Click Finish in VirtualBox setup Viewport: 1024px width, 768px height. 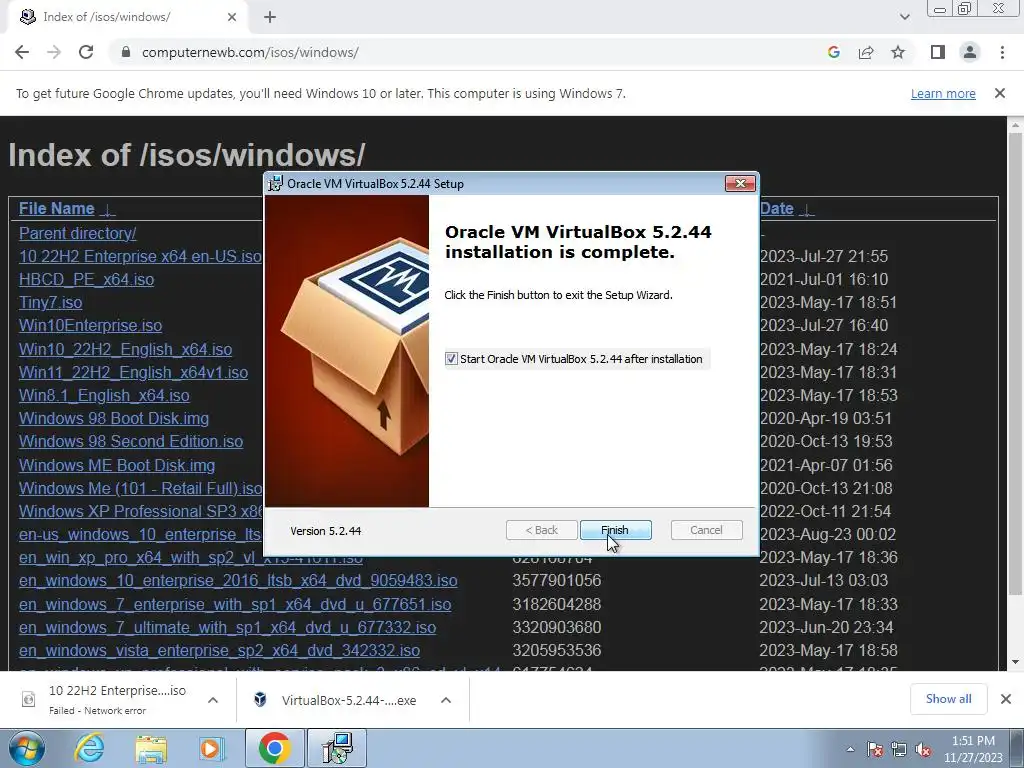click(615, 530)
